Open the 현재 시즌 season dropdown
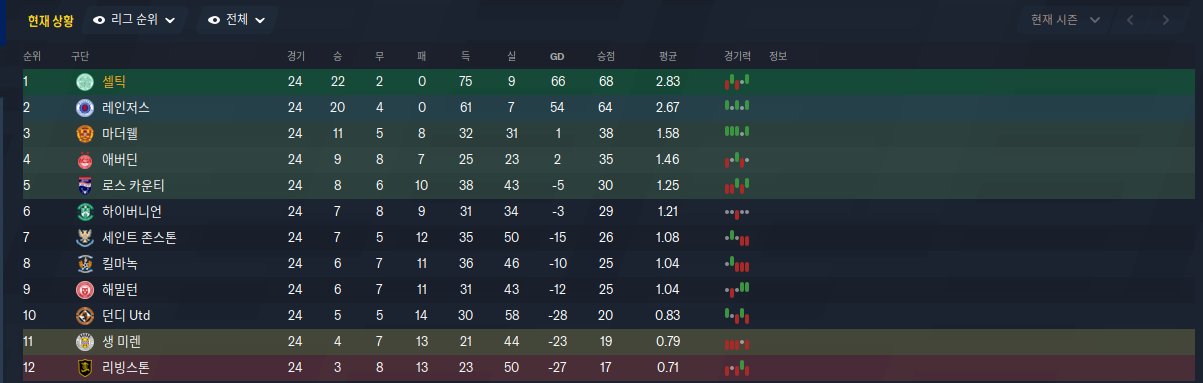Viewport: 1203px width, 383px height. pyautogui.click(x=1065, y=19)
